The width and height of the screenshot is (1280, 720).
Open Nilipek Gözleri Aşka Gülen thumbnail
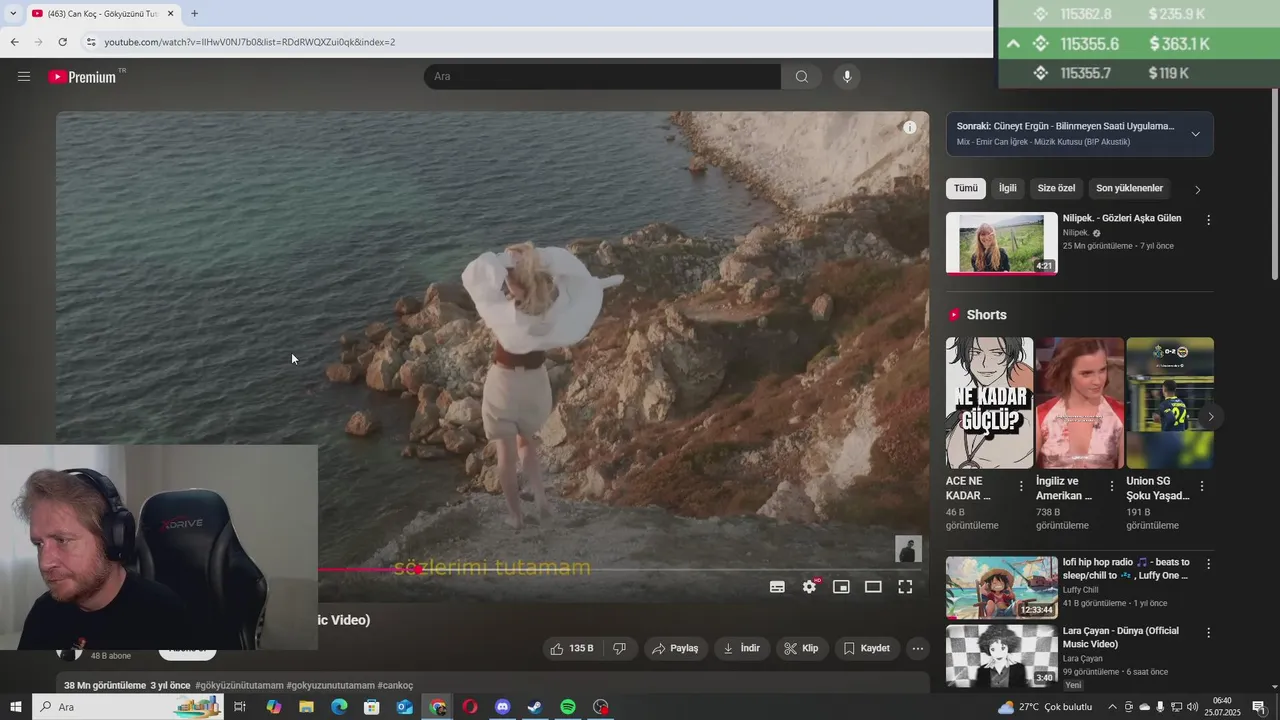1001,243
